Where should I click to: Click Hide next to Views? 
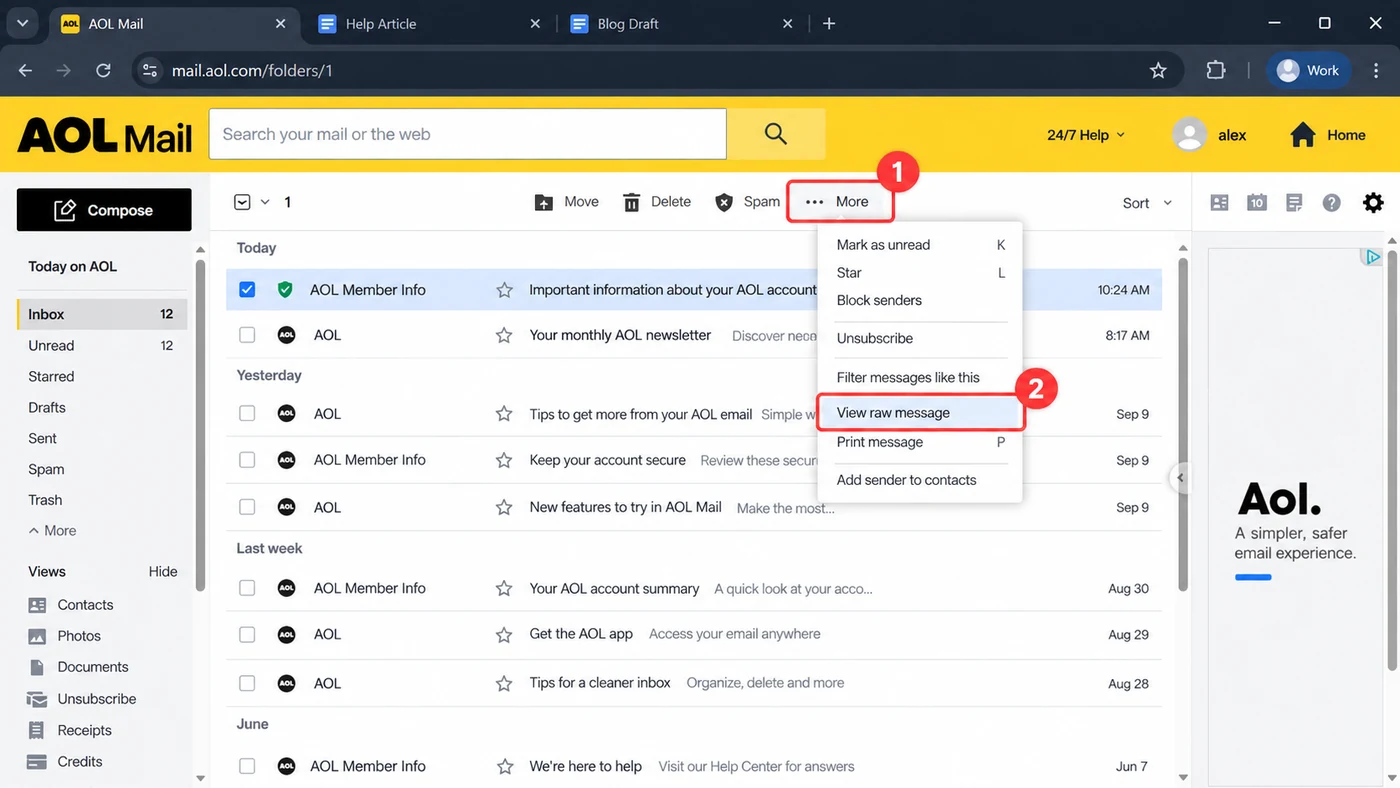163,572
